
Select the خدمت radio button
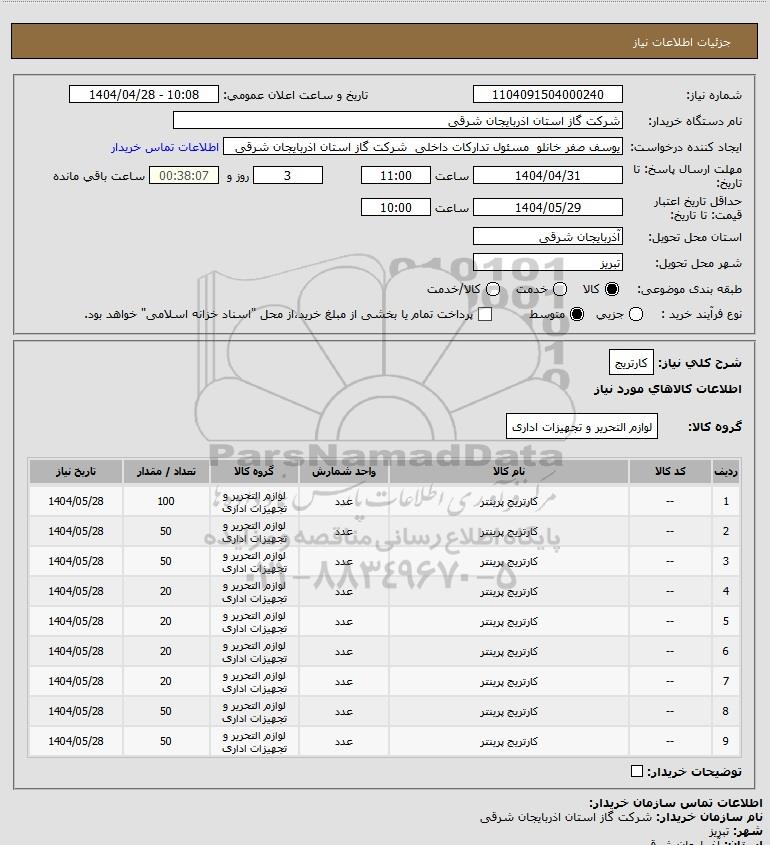point(560,289)
